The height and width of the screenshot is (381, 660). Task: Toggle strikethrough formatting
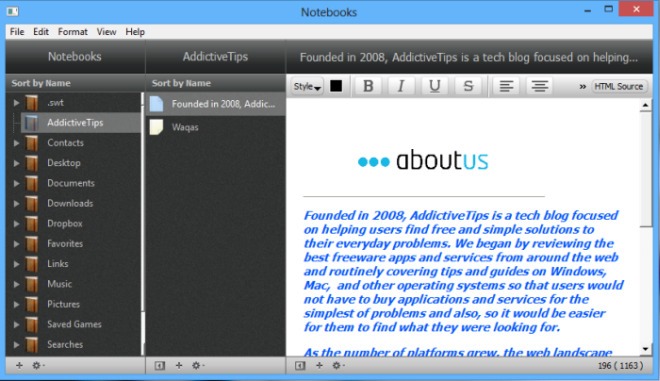[x=468, y=86]
